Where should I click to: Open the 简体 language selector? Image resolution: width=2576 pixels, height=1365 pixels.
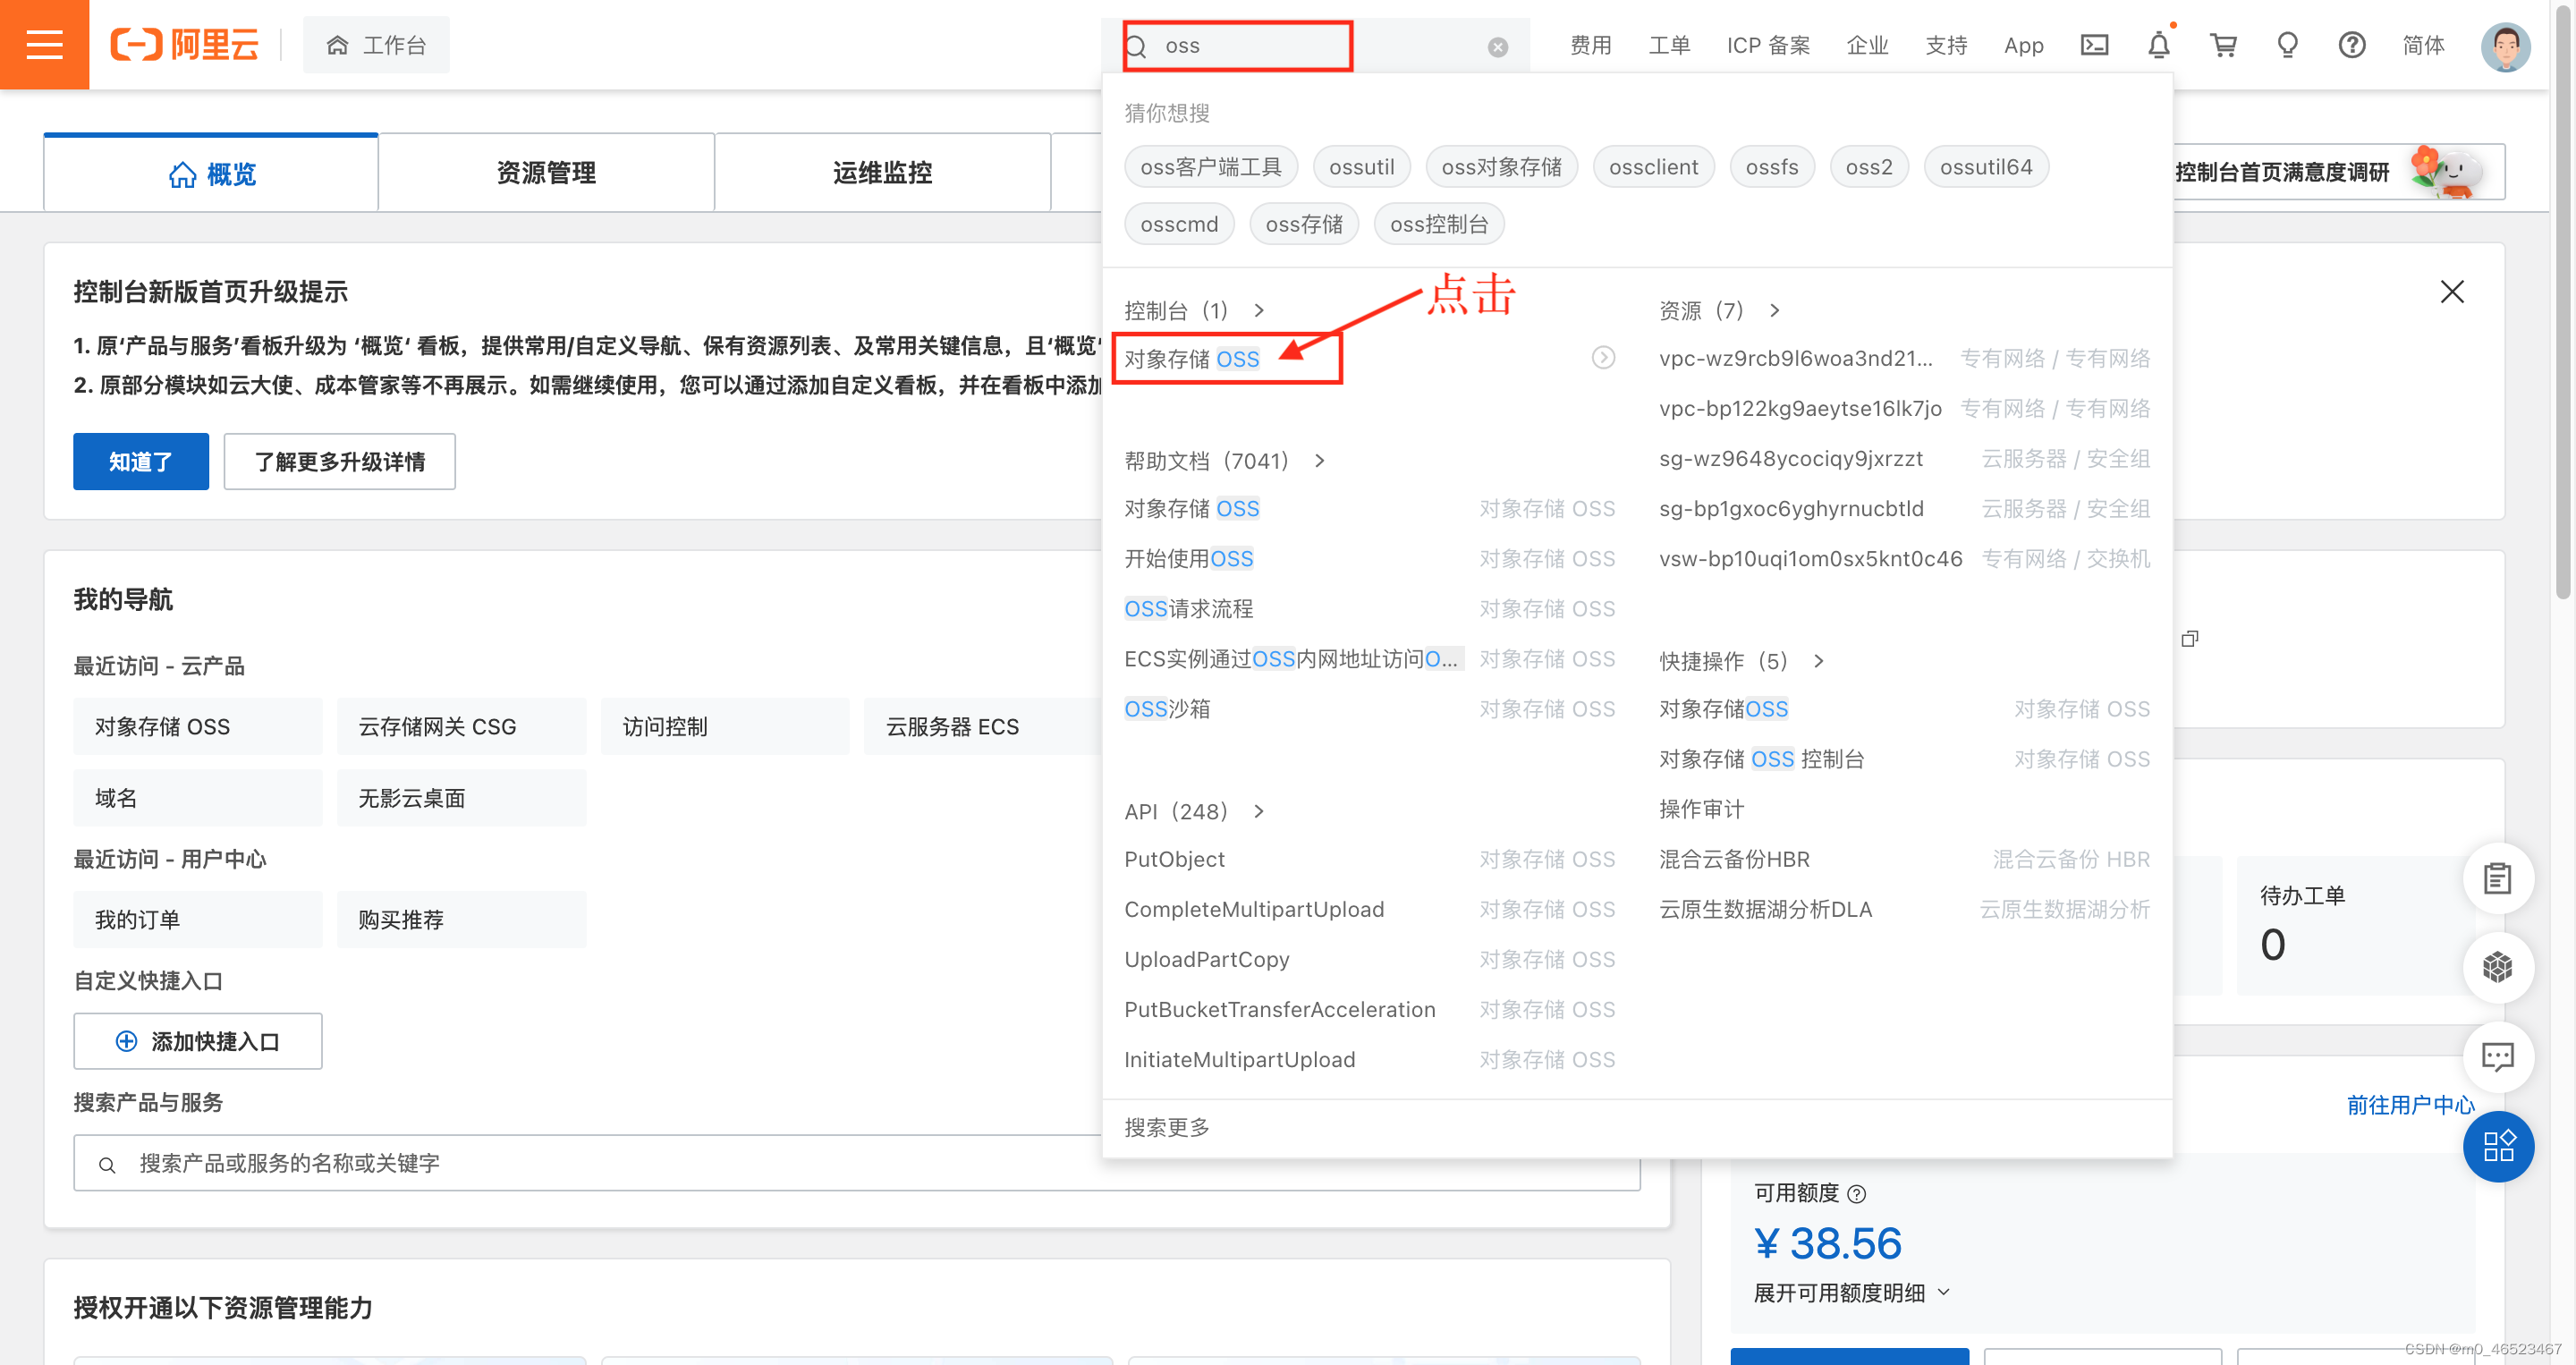tap(2423, 45)
